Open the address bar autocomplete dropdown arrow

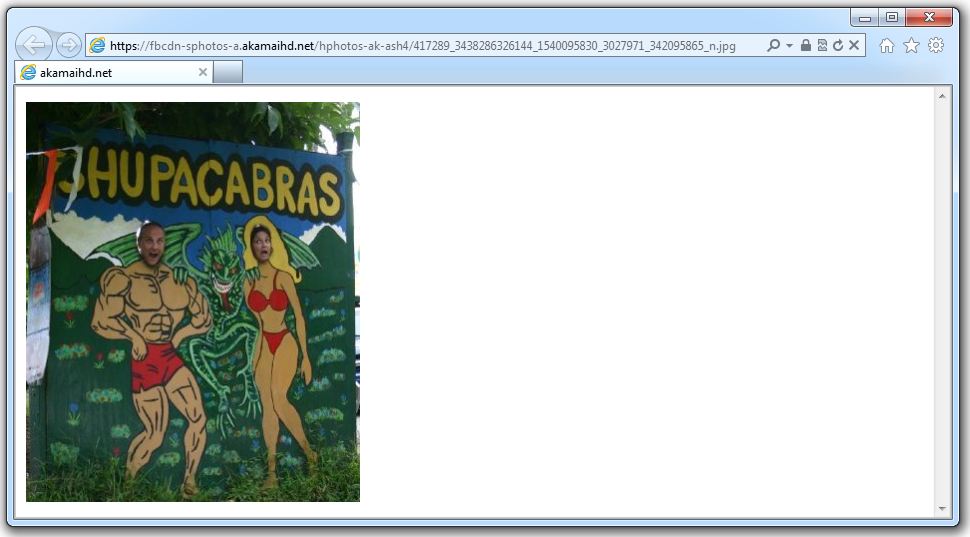click(x=789, y=45)
